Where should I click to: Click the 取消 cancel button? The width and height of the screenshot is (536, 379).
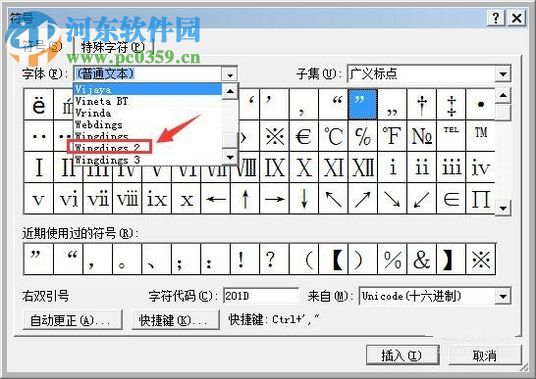coord(485,355)
